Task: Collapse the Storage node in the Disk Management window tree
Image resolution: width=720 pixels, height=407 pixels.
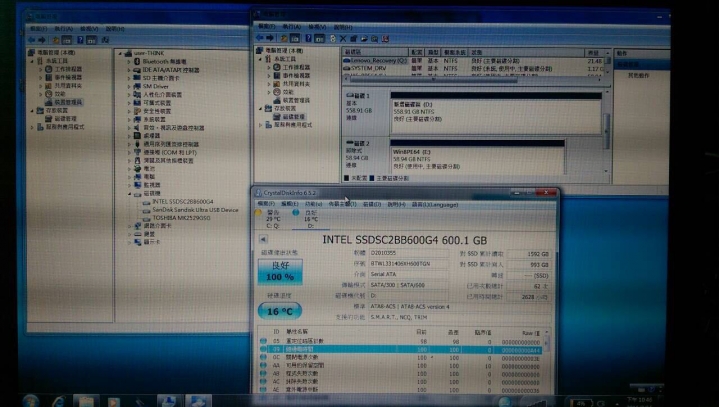Action: click(x=260, y=108)
